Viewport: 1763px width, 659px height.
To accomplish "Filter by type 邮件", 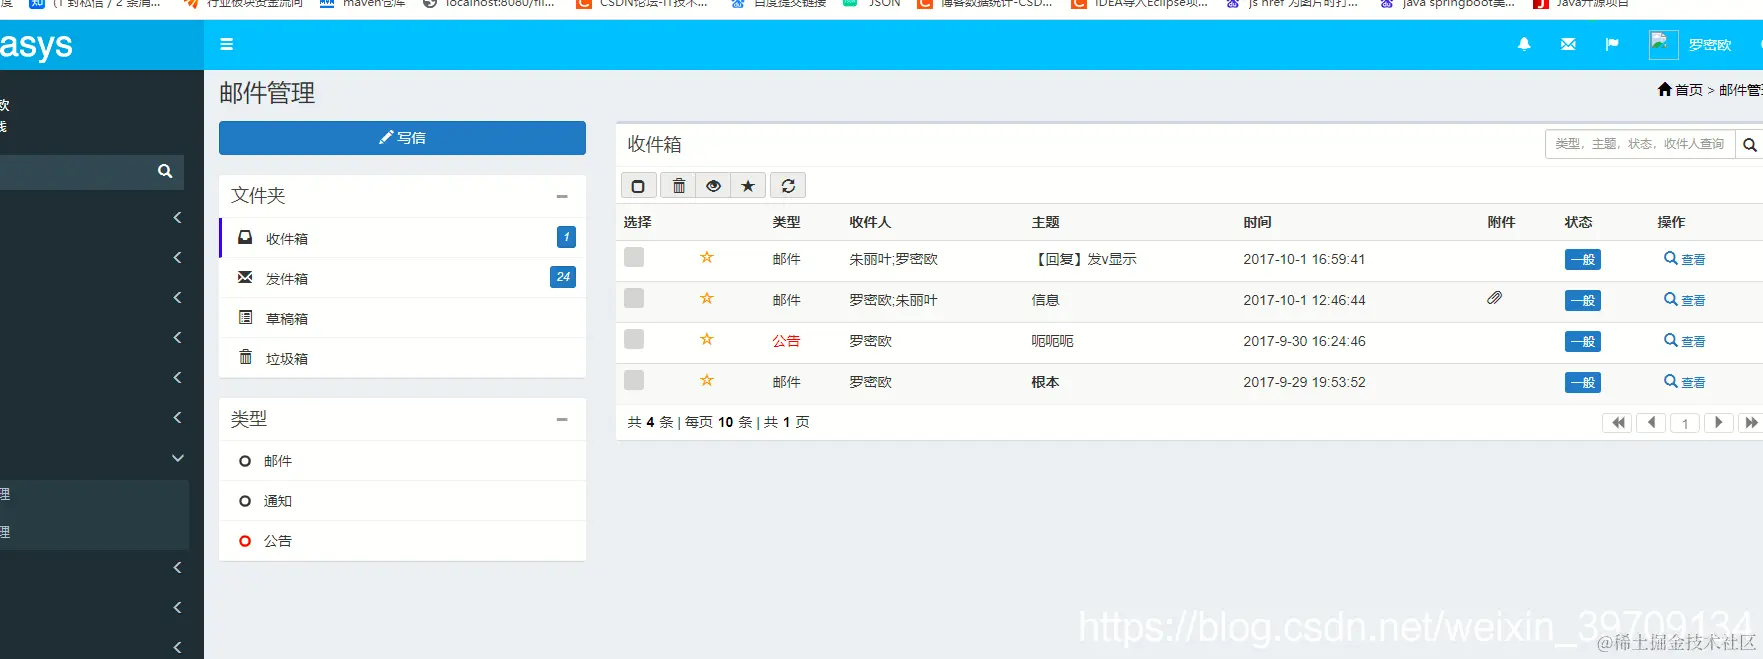I will tap(402, 461).
